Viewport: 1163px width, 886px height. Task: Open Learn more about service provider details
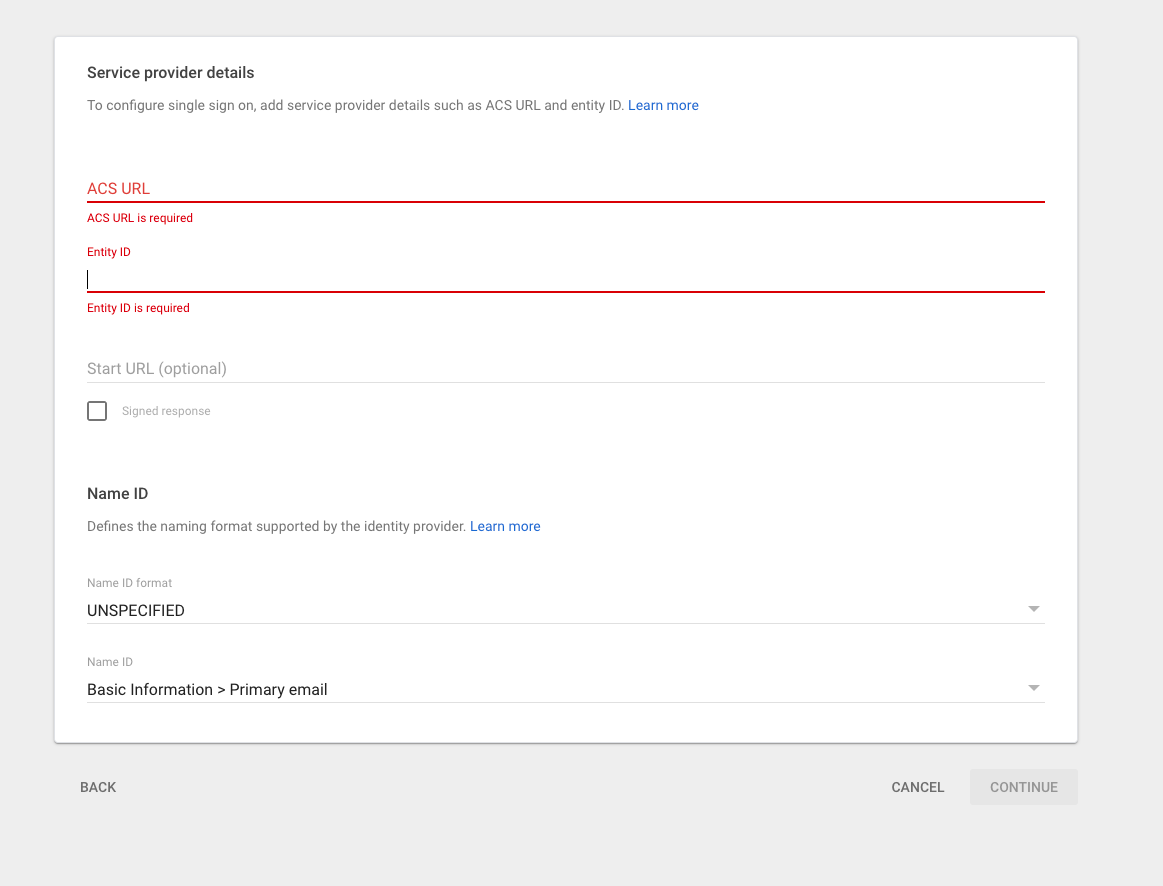point(663,104)
